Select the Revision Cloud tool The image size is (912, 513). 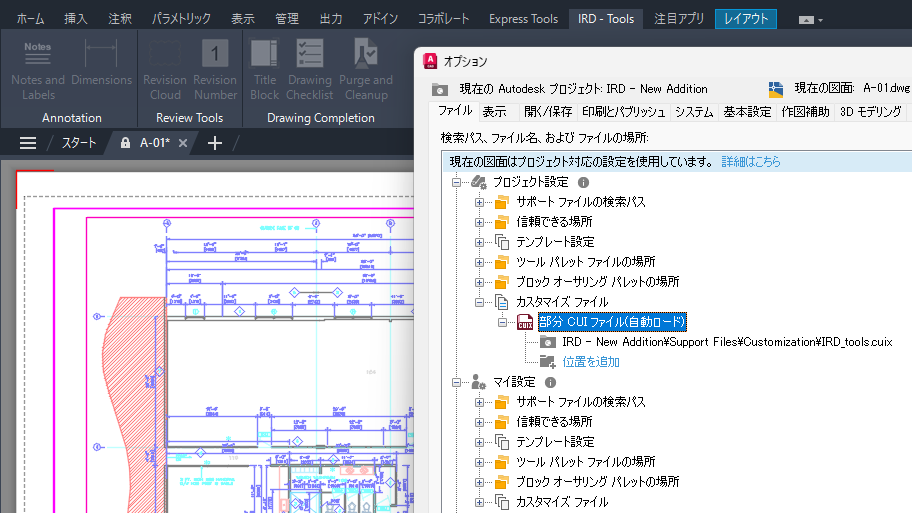(165, 70)
